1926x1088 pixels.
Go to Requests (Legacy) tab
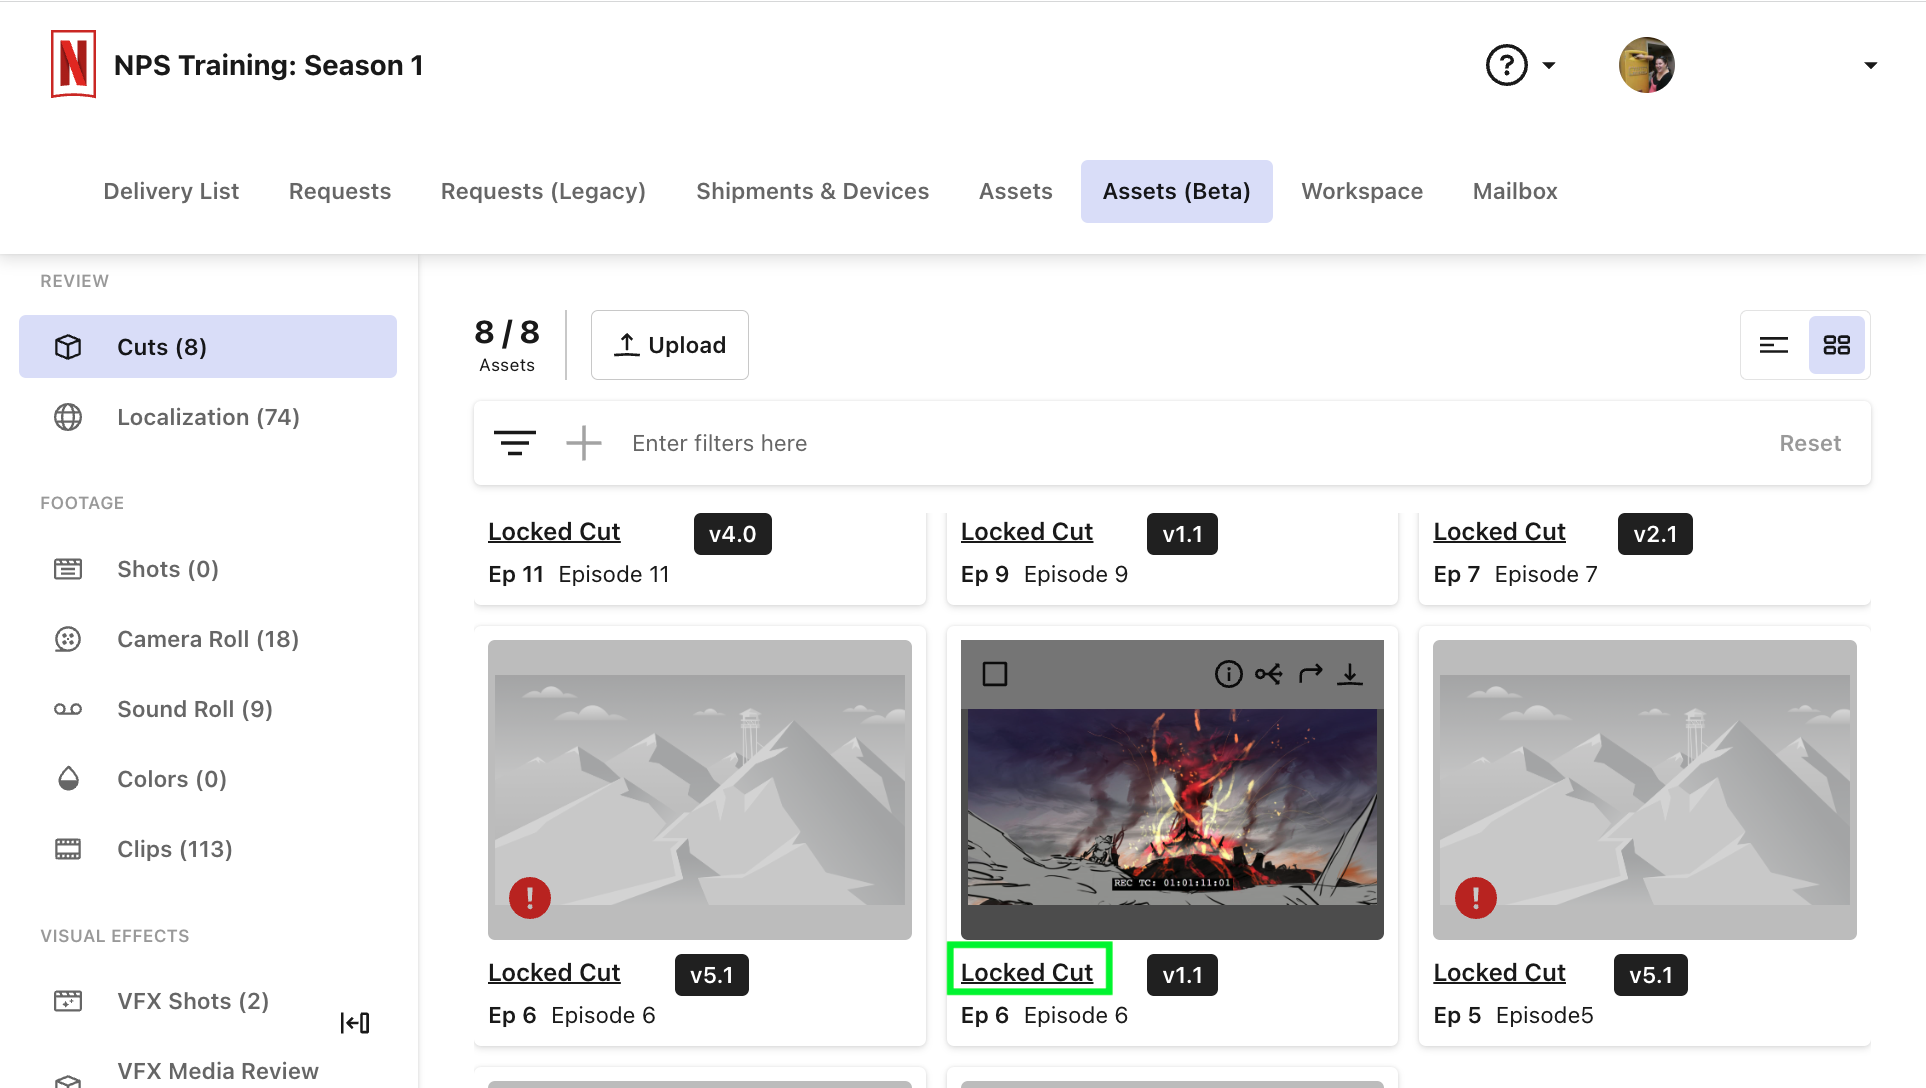(x=543, y=191)
